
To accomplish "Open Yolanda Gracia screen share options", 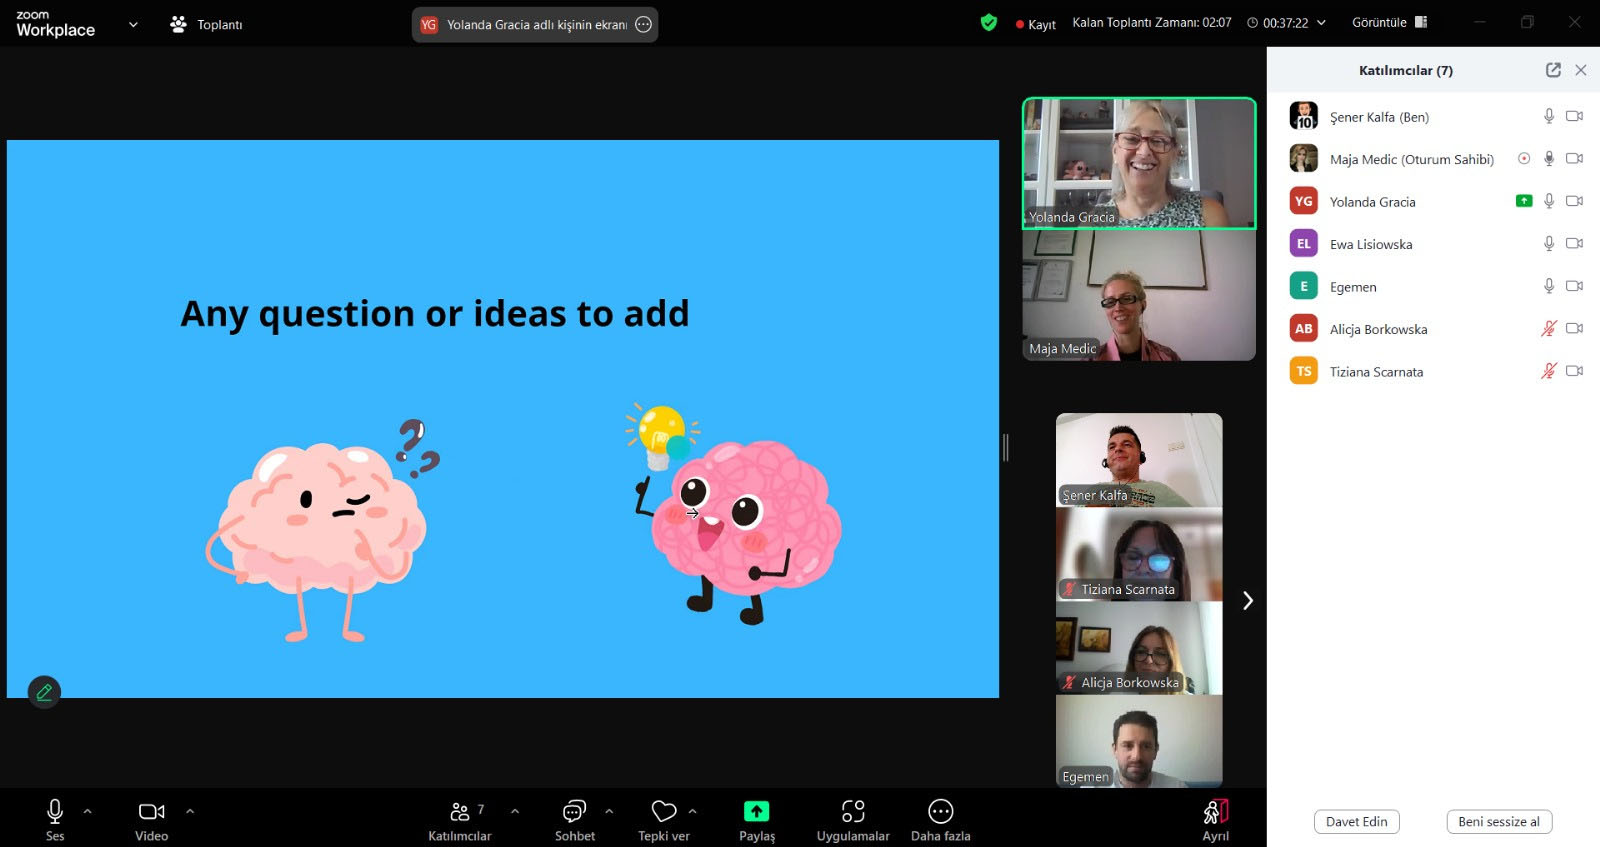I will tap(644, 25).
